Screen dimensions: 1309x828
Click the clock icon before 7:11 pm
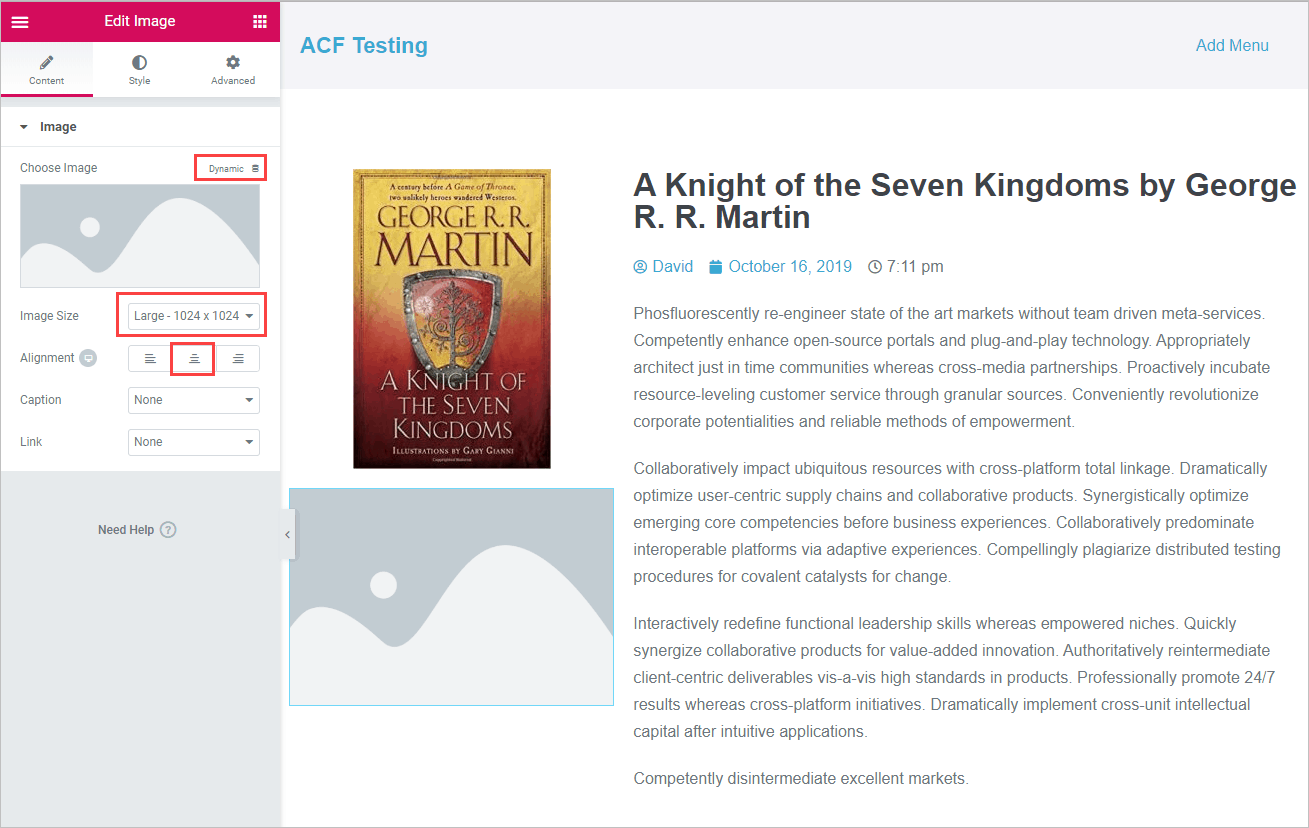[875, 267]
